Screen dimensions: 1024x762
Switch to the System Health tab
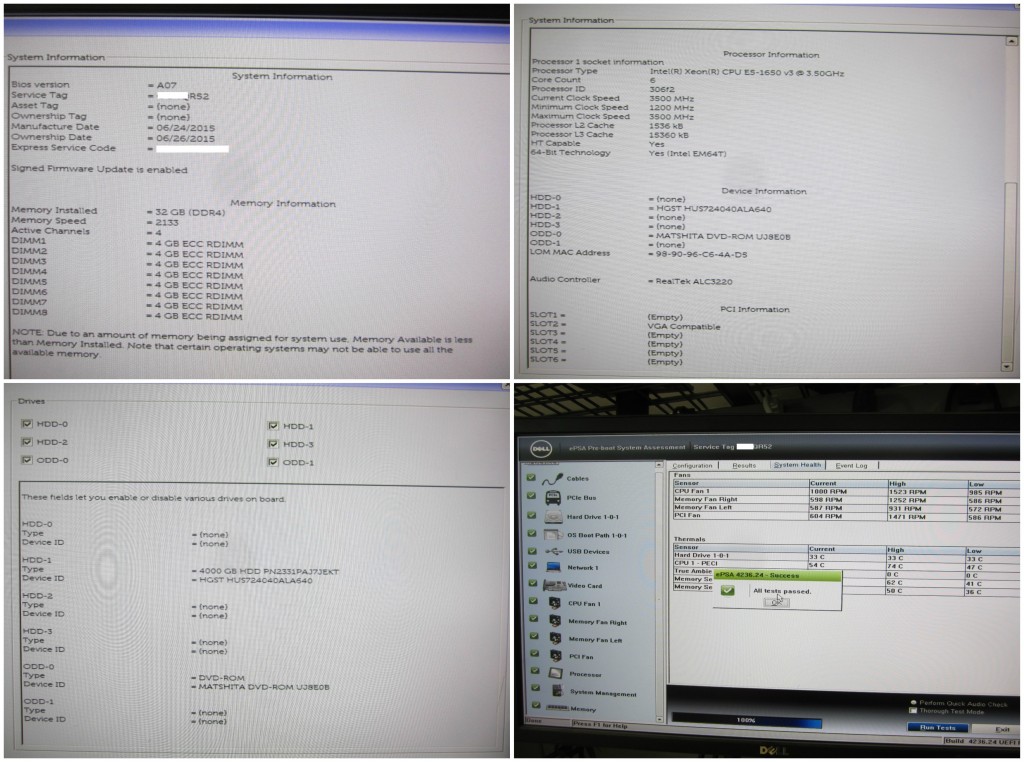(797, 465)
